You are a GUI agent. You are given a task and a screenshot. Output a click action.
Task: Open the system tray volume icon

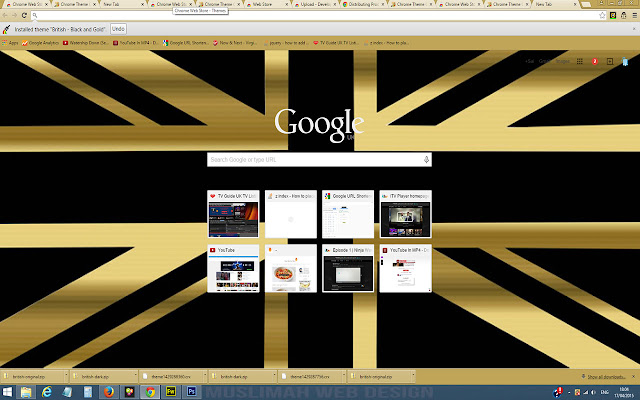(x=593, y=392)
